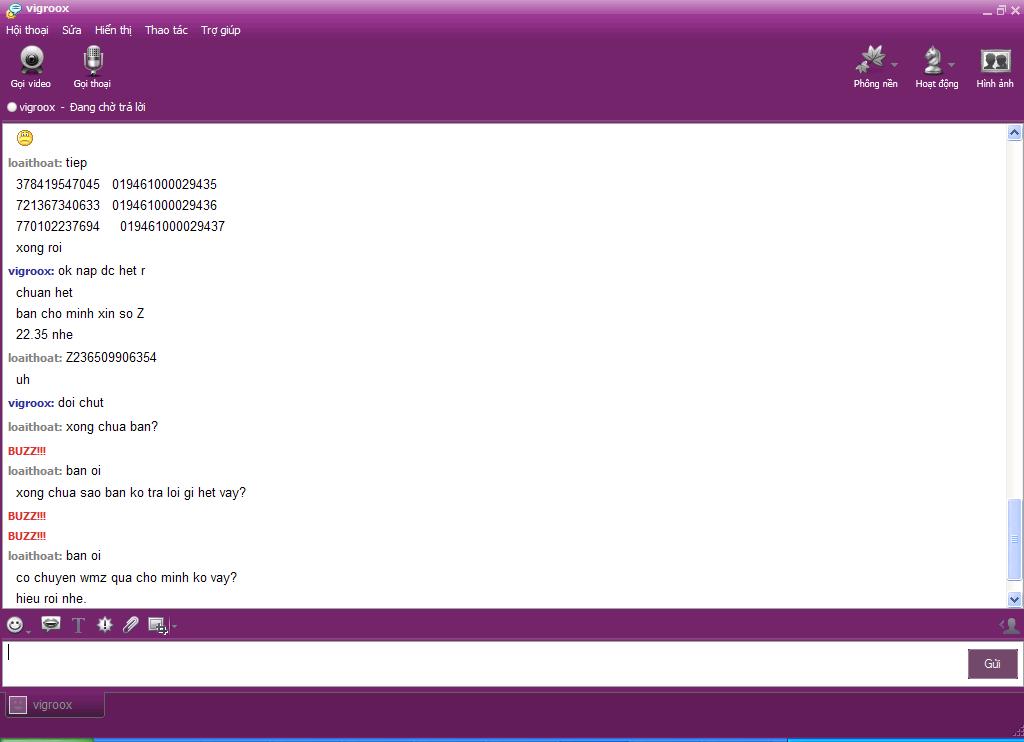Click 'xong chua sao ban ko tra loi' message
This screenshot has height=742, width=1024.
point(131,492)
